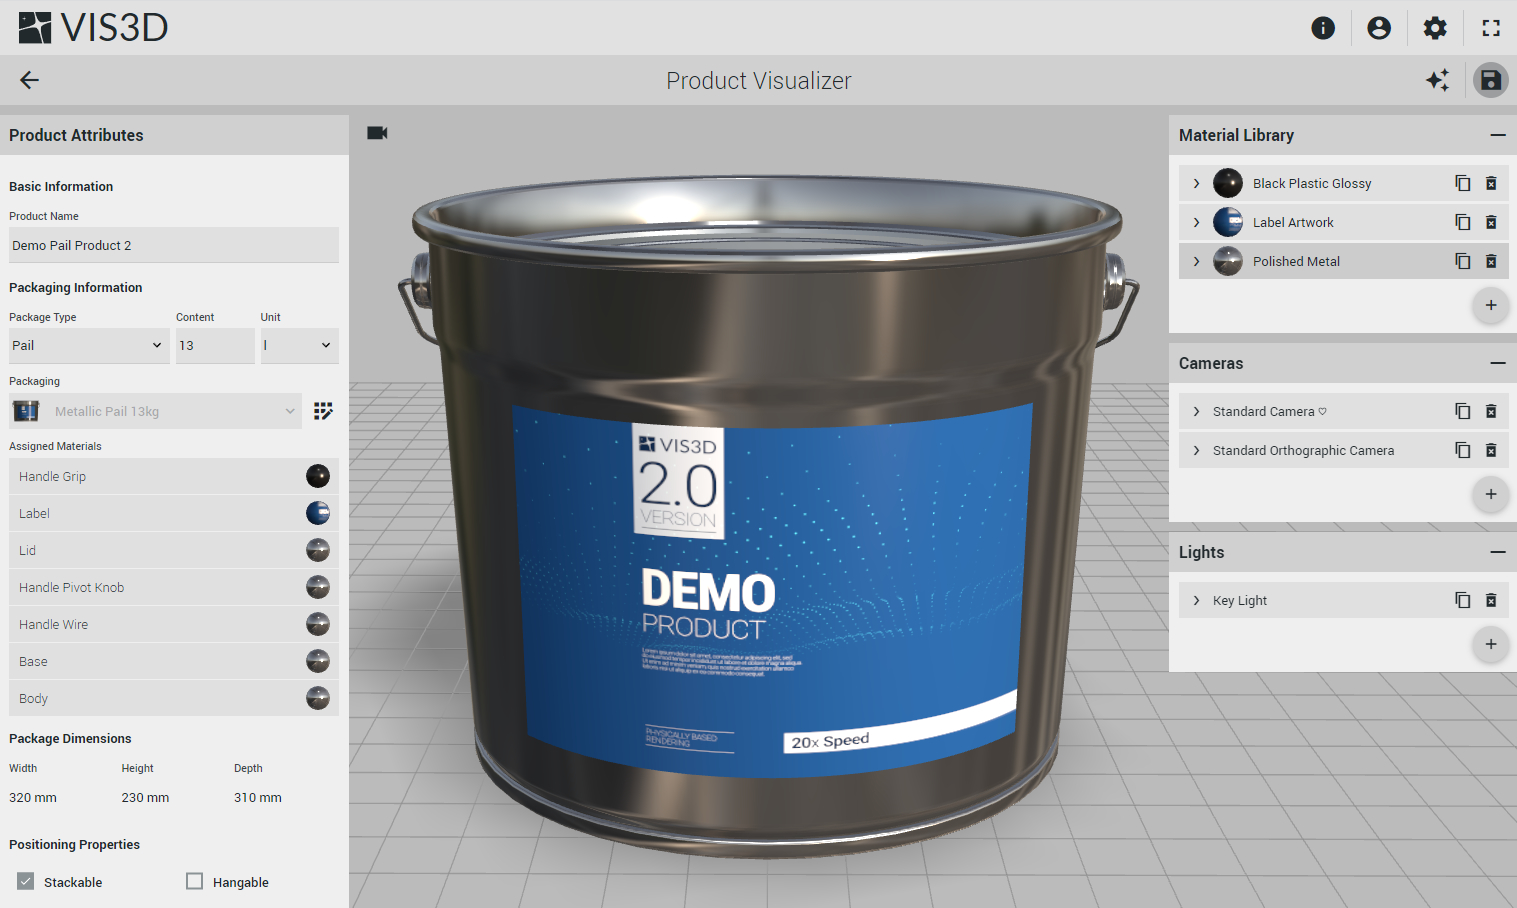The height and width of the screenshot is (908, 1517).
Task: Click the save icon in the header
Action: 1490,80
